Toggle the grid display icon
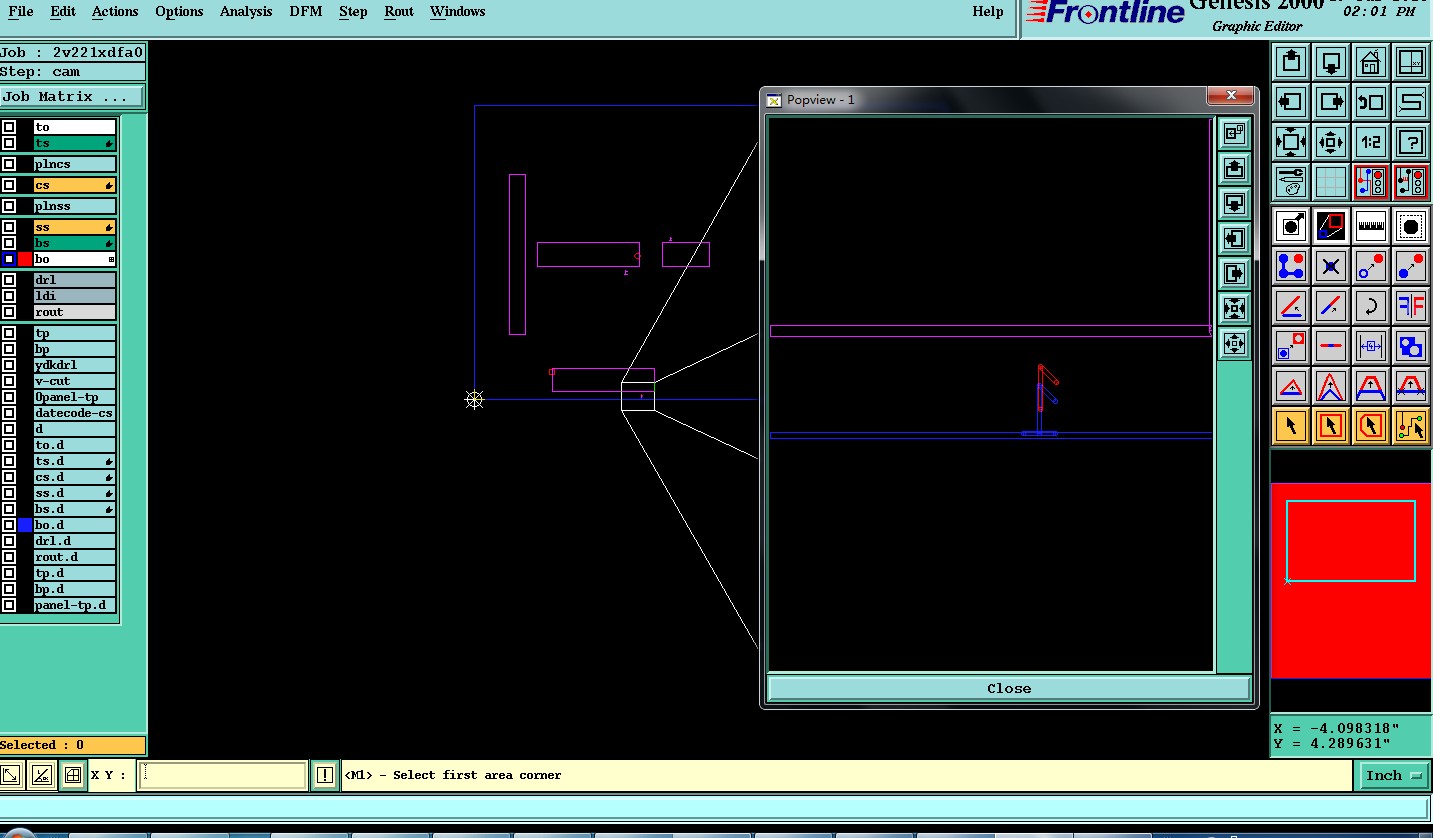 point(1331,182)
